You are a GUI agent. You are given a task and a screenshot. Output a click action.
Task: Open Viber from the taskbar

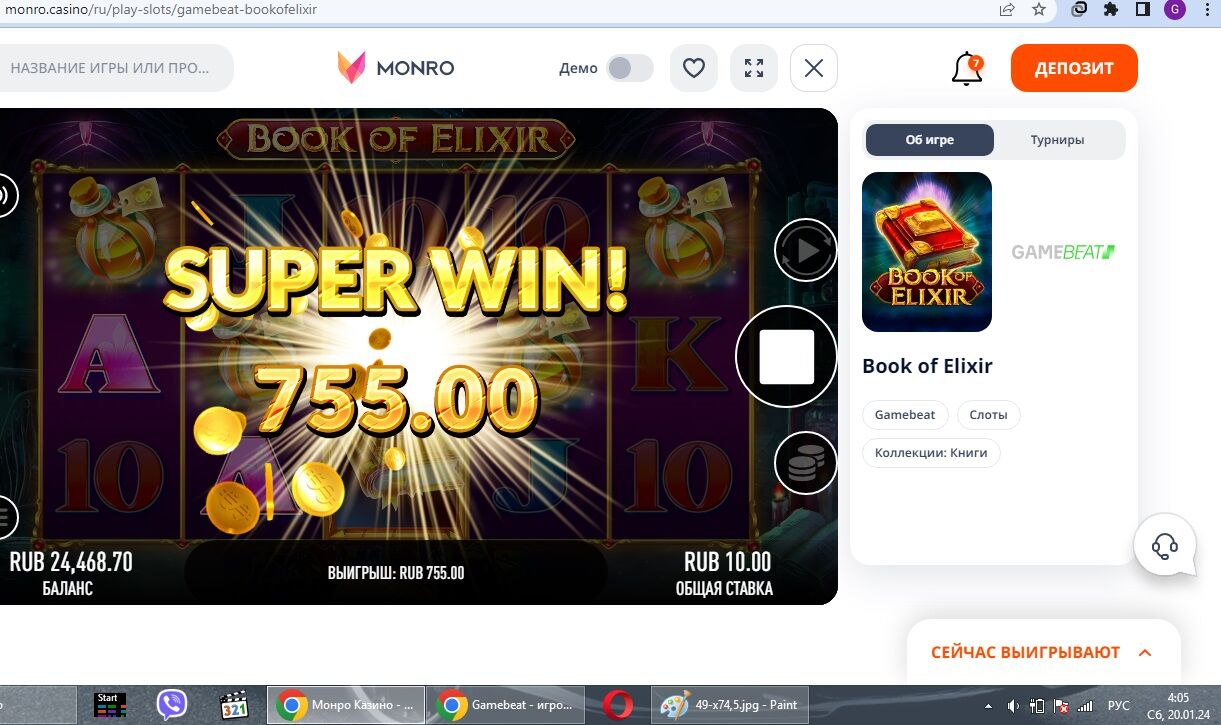(x=172, y=705)
